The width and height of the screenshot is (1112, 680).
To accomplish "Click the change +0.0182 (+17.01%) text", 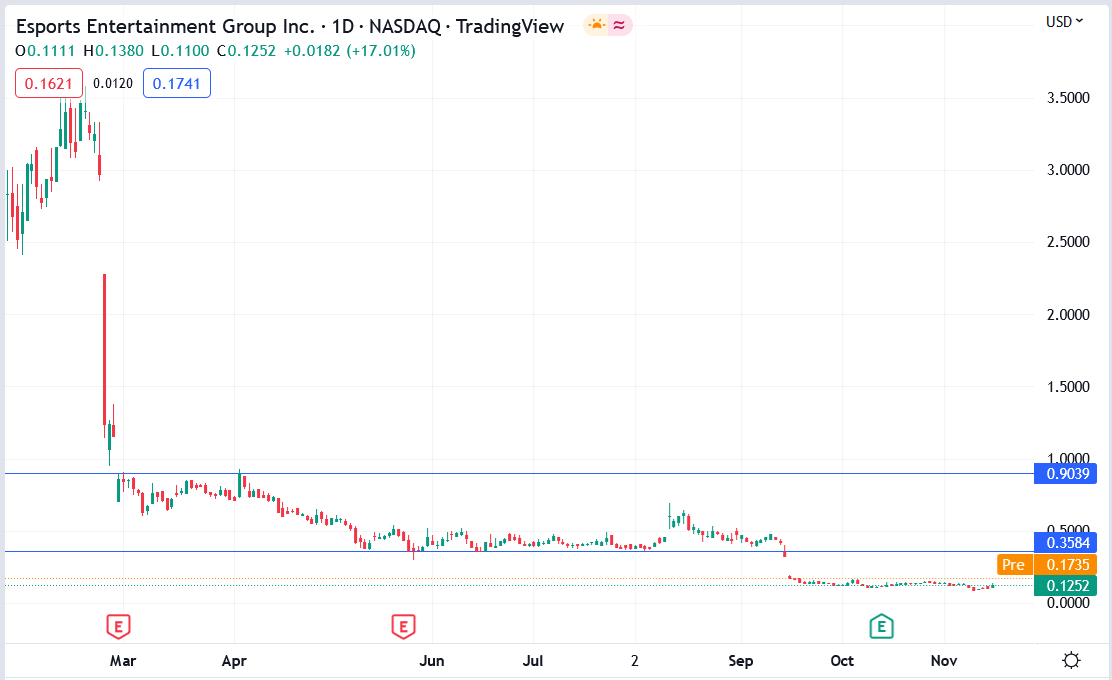I will (350, 51).
